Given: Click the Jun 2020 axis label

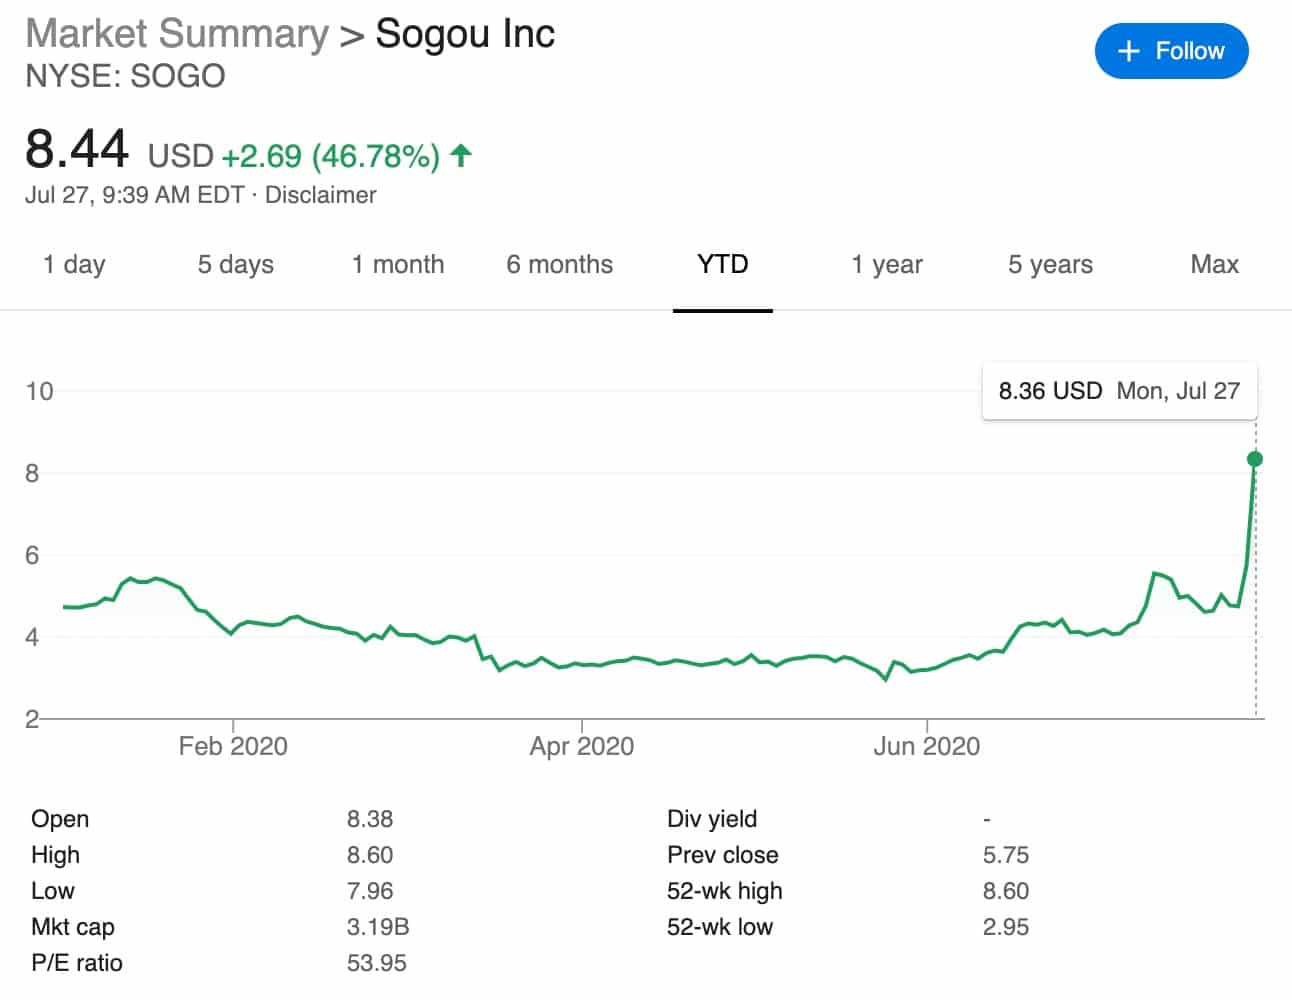Looking at the screenshot, I should (926, 746).
